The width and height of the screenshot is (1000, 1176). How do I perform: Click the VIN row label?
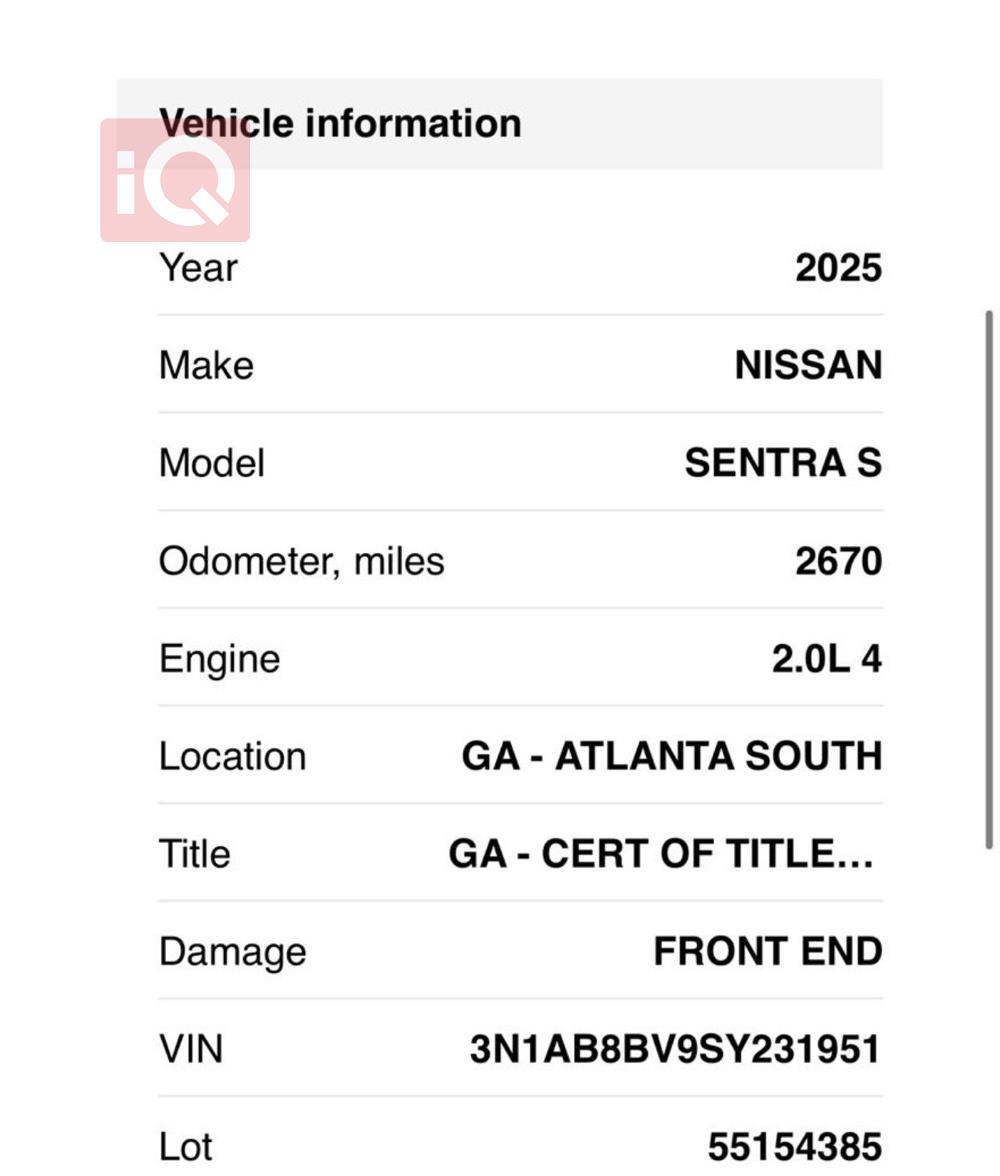[x=190, y=1049]
